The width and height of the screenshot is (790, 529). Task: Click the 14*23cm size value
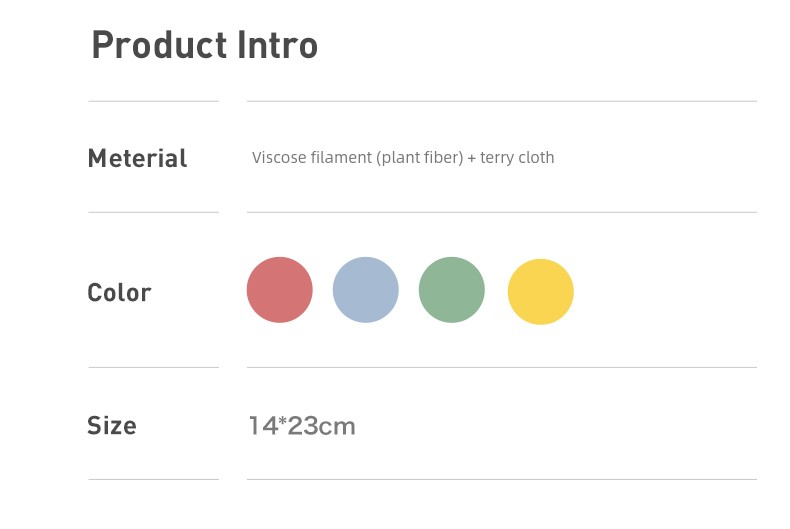(x=302, y=426)
